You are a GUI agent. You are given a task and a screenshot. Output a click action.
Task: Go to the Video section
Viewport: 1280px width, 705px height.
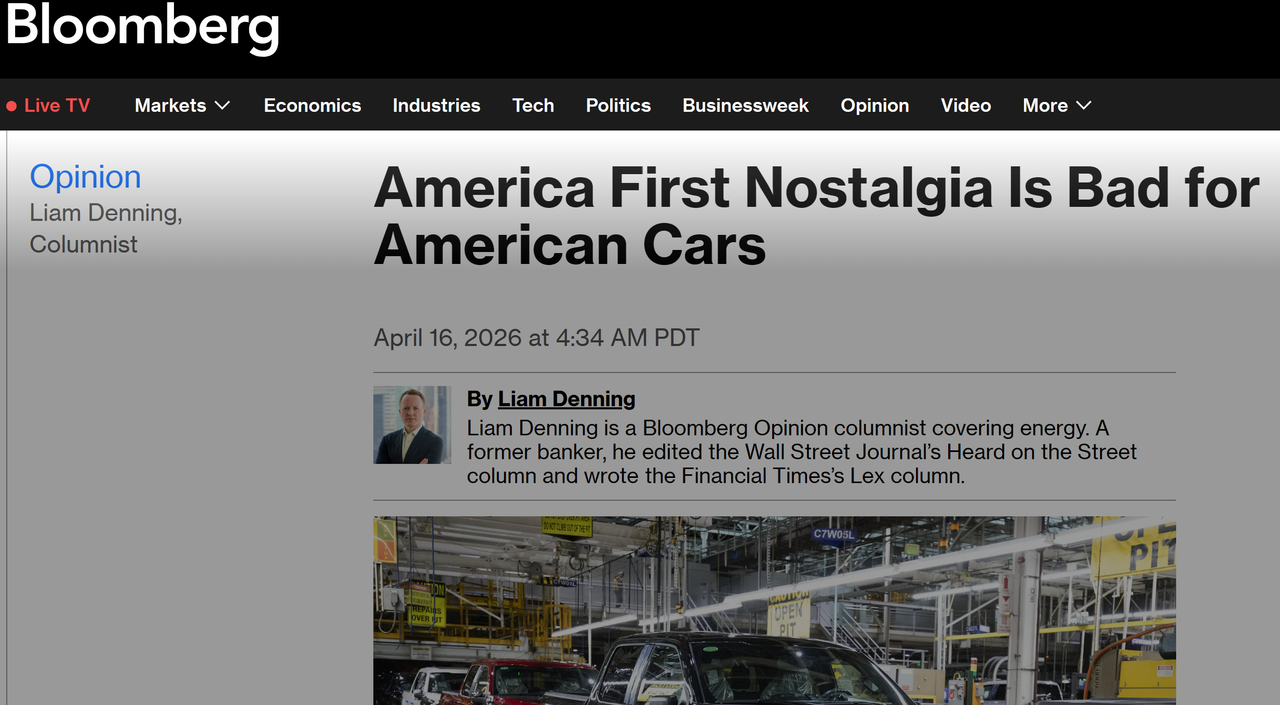coord(966,105)
